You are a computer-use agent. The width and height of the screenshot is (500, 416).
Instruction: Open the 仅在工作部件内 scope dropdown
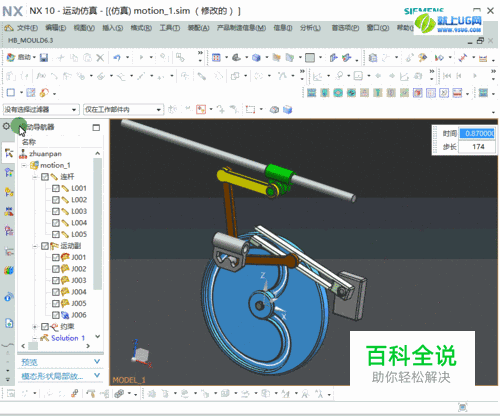[x=123, y=109]
